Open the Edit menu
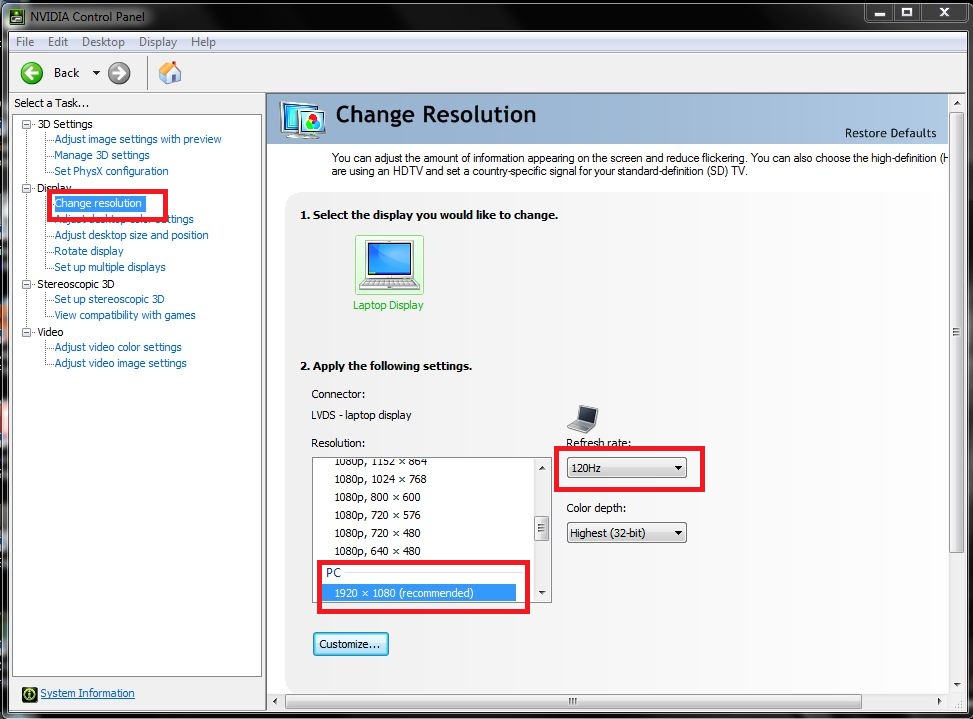Viewport: 973px width, 719px height. (58, 42)
